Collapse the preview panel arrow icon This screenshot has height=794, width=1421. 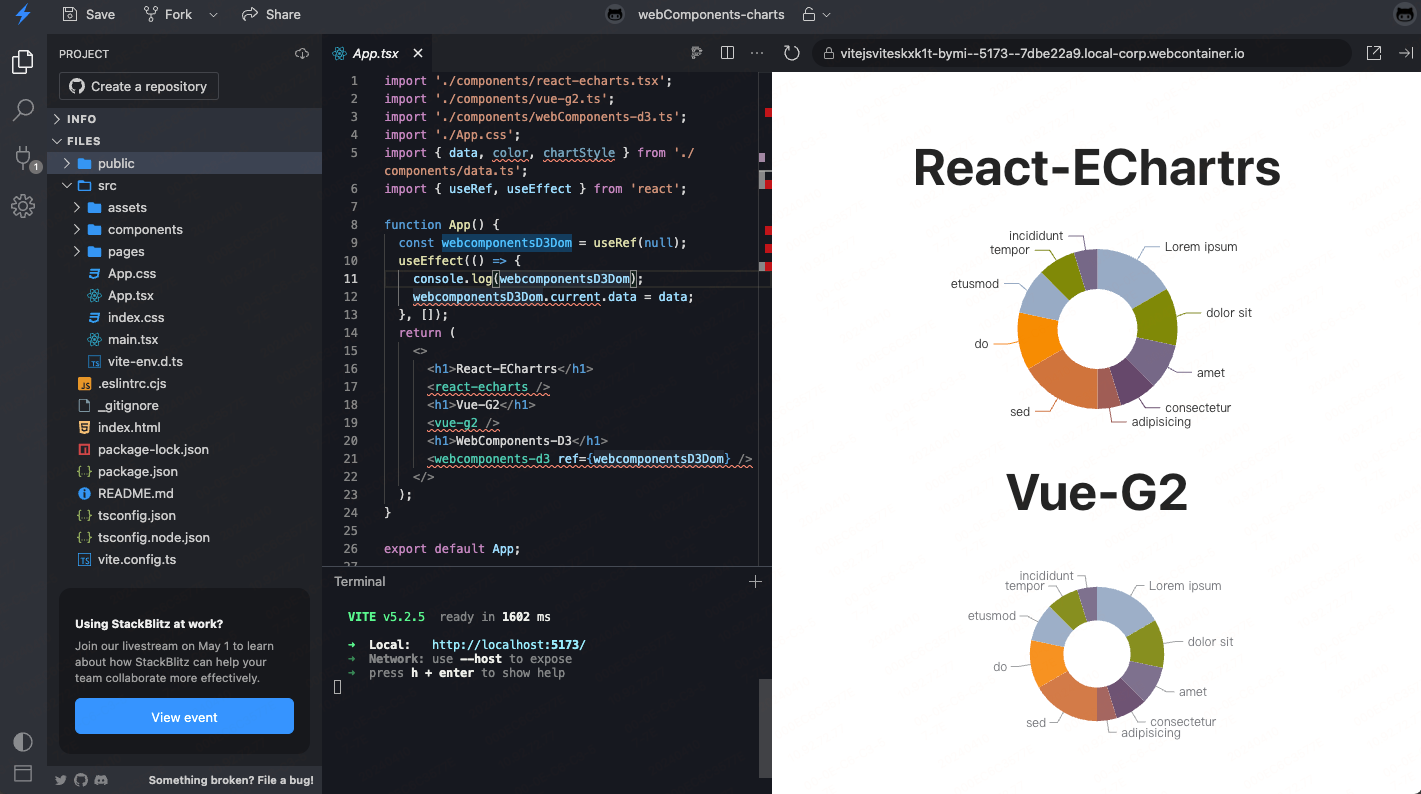tap(1405, 53)
